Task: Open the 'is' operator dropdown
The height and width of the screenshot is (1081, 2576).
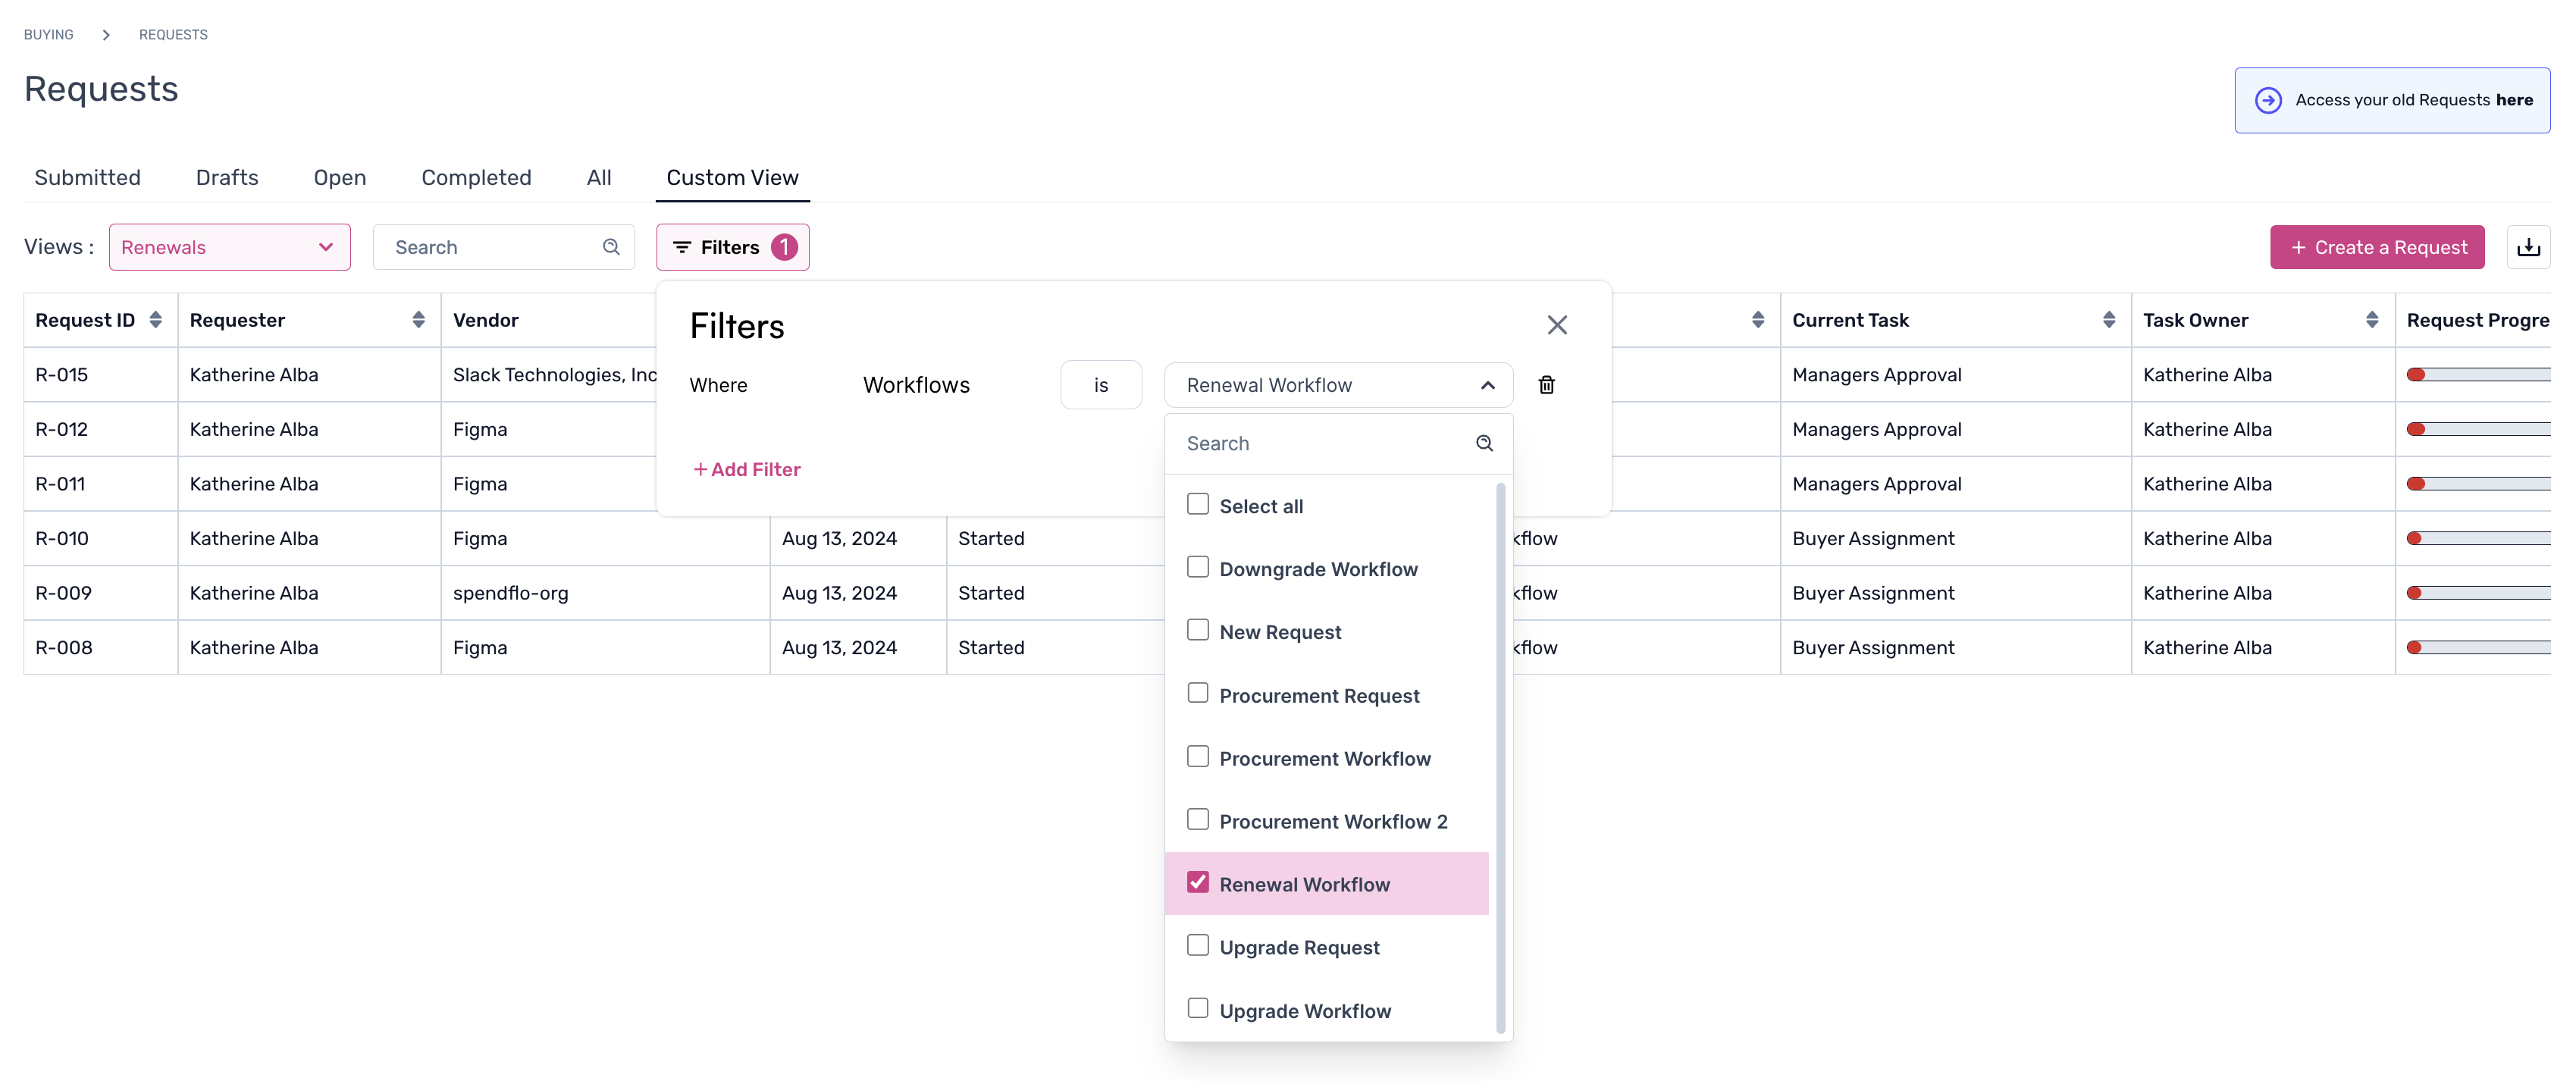Action: [x=1100, y=385]
